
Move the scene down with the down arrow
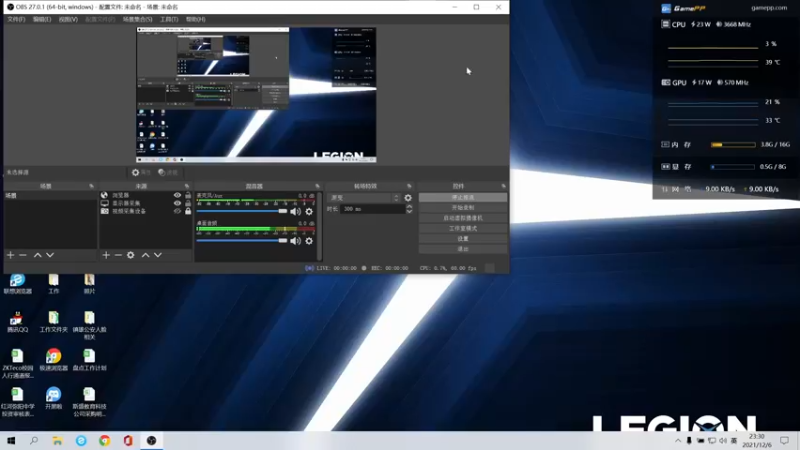pos(50,255)
